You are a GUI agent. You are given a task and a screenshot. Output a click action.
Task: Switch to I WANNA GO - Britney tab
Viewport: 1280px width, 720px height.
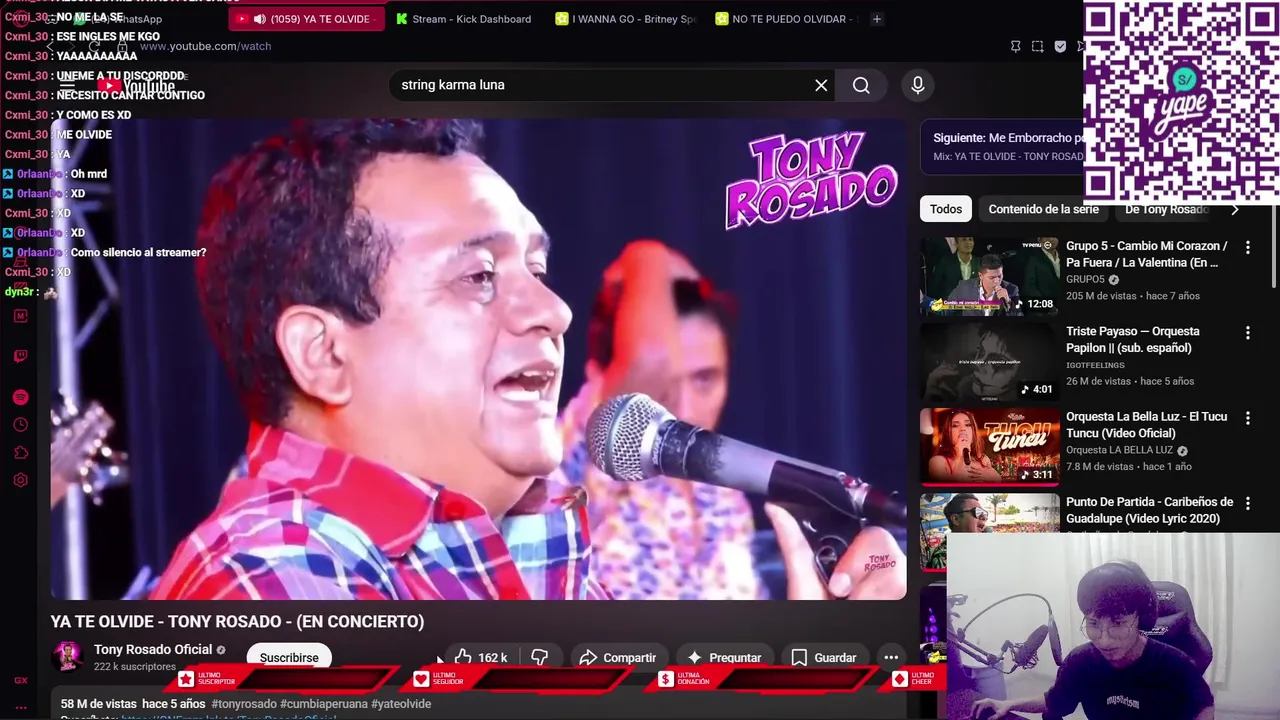[625, 19]
